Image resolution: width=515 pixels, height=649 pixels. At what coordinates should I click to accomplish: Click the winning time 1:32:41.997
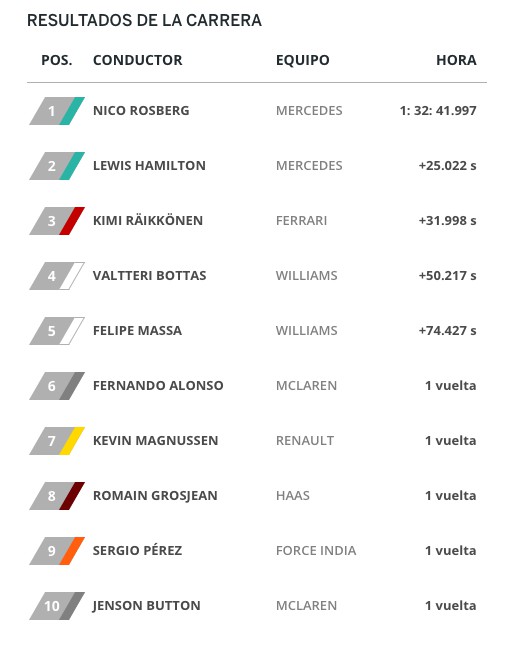[x=438, y=111]
